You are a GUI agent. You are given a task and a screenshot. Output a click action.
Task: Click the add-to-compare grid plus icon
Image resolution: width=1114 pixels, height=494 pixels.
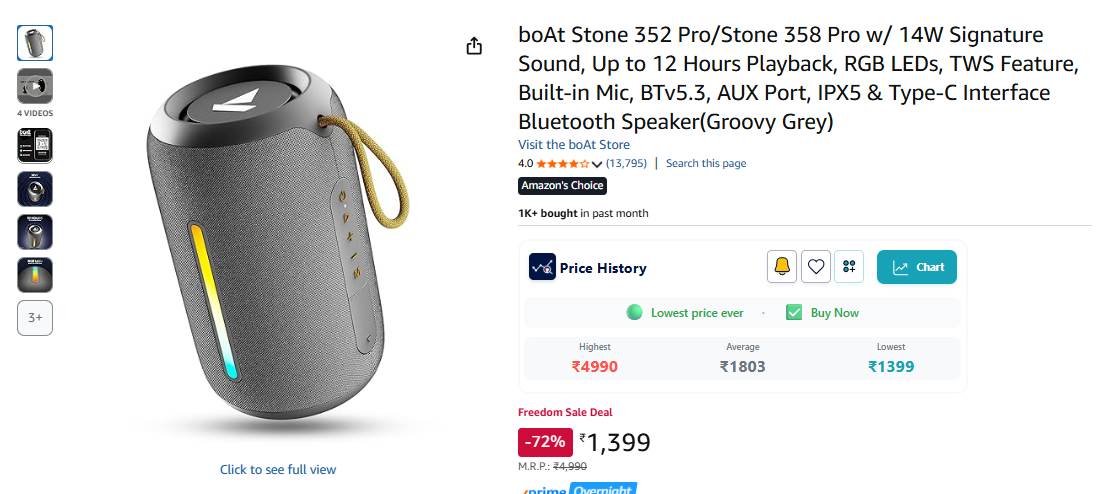(849, 267)
